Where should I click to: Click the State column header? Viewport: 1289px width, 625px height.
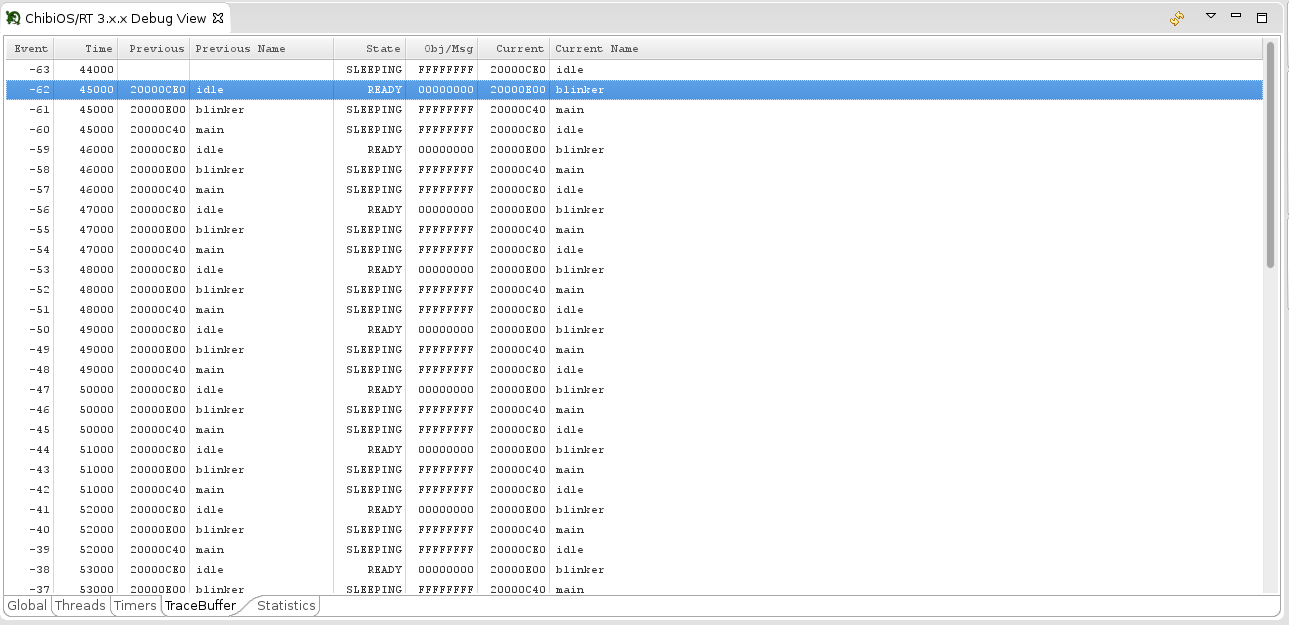click(x=370, y=49)
